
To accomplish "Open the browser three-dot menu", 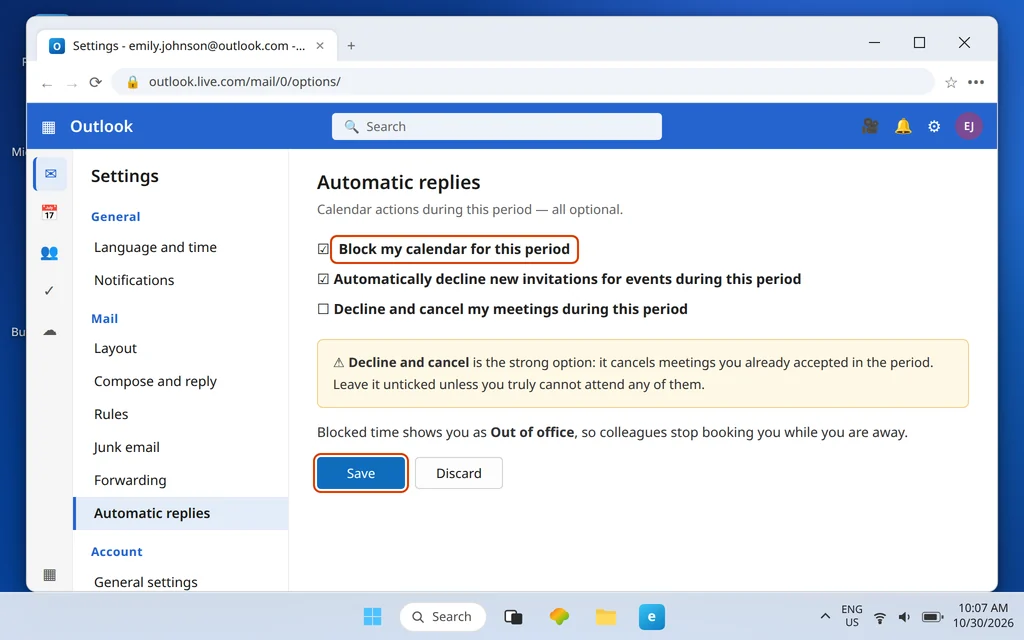I will (x=976, y=82).
